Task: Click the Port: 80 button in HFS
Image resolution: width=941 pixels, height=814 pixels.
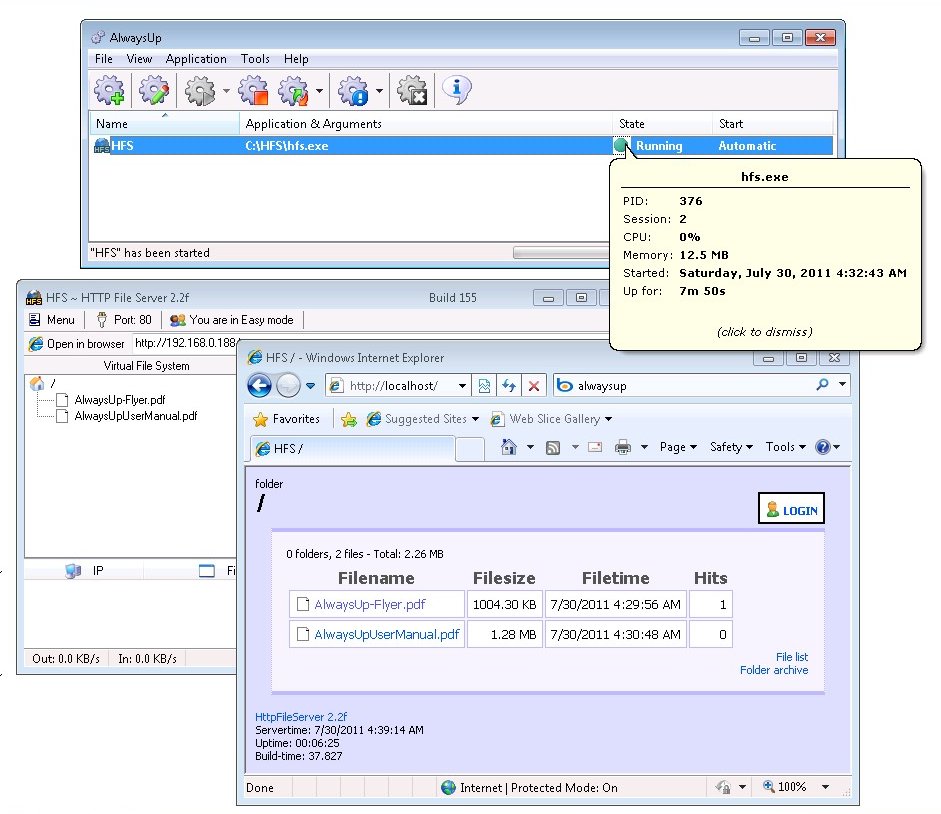Action: tap(125, 320)
